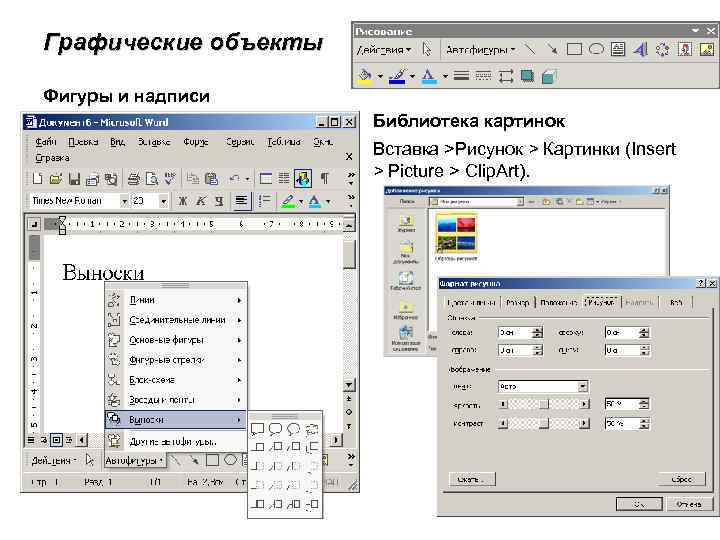Click Open folder icon in Word toolbar
The height and width of the screenshot is (540, 720).
click(x=56, y=179)
